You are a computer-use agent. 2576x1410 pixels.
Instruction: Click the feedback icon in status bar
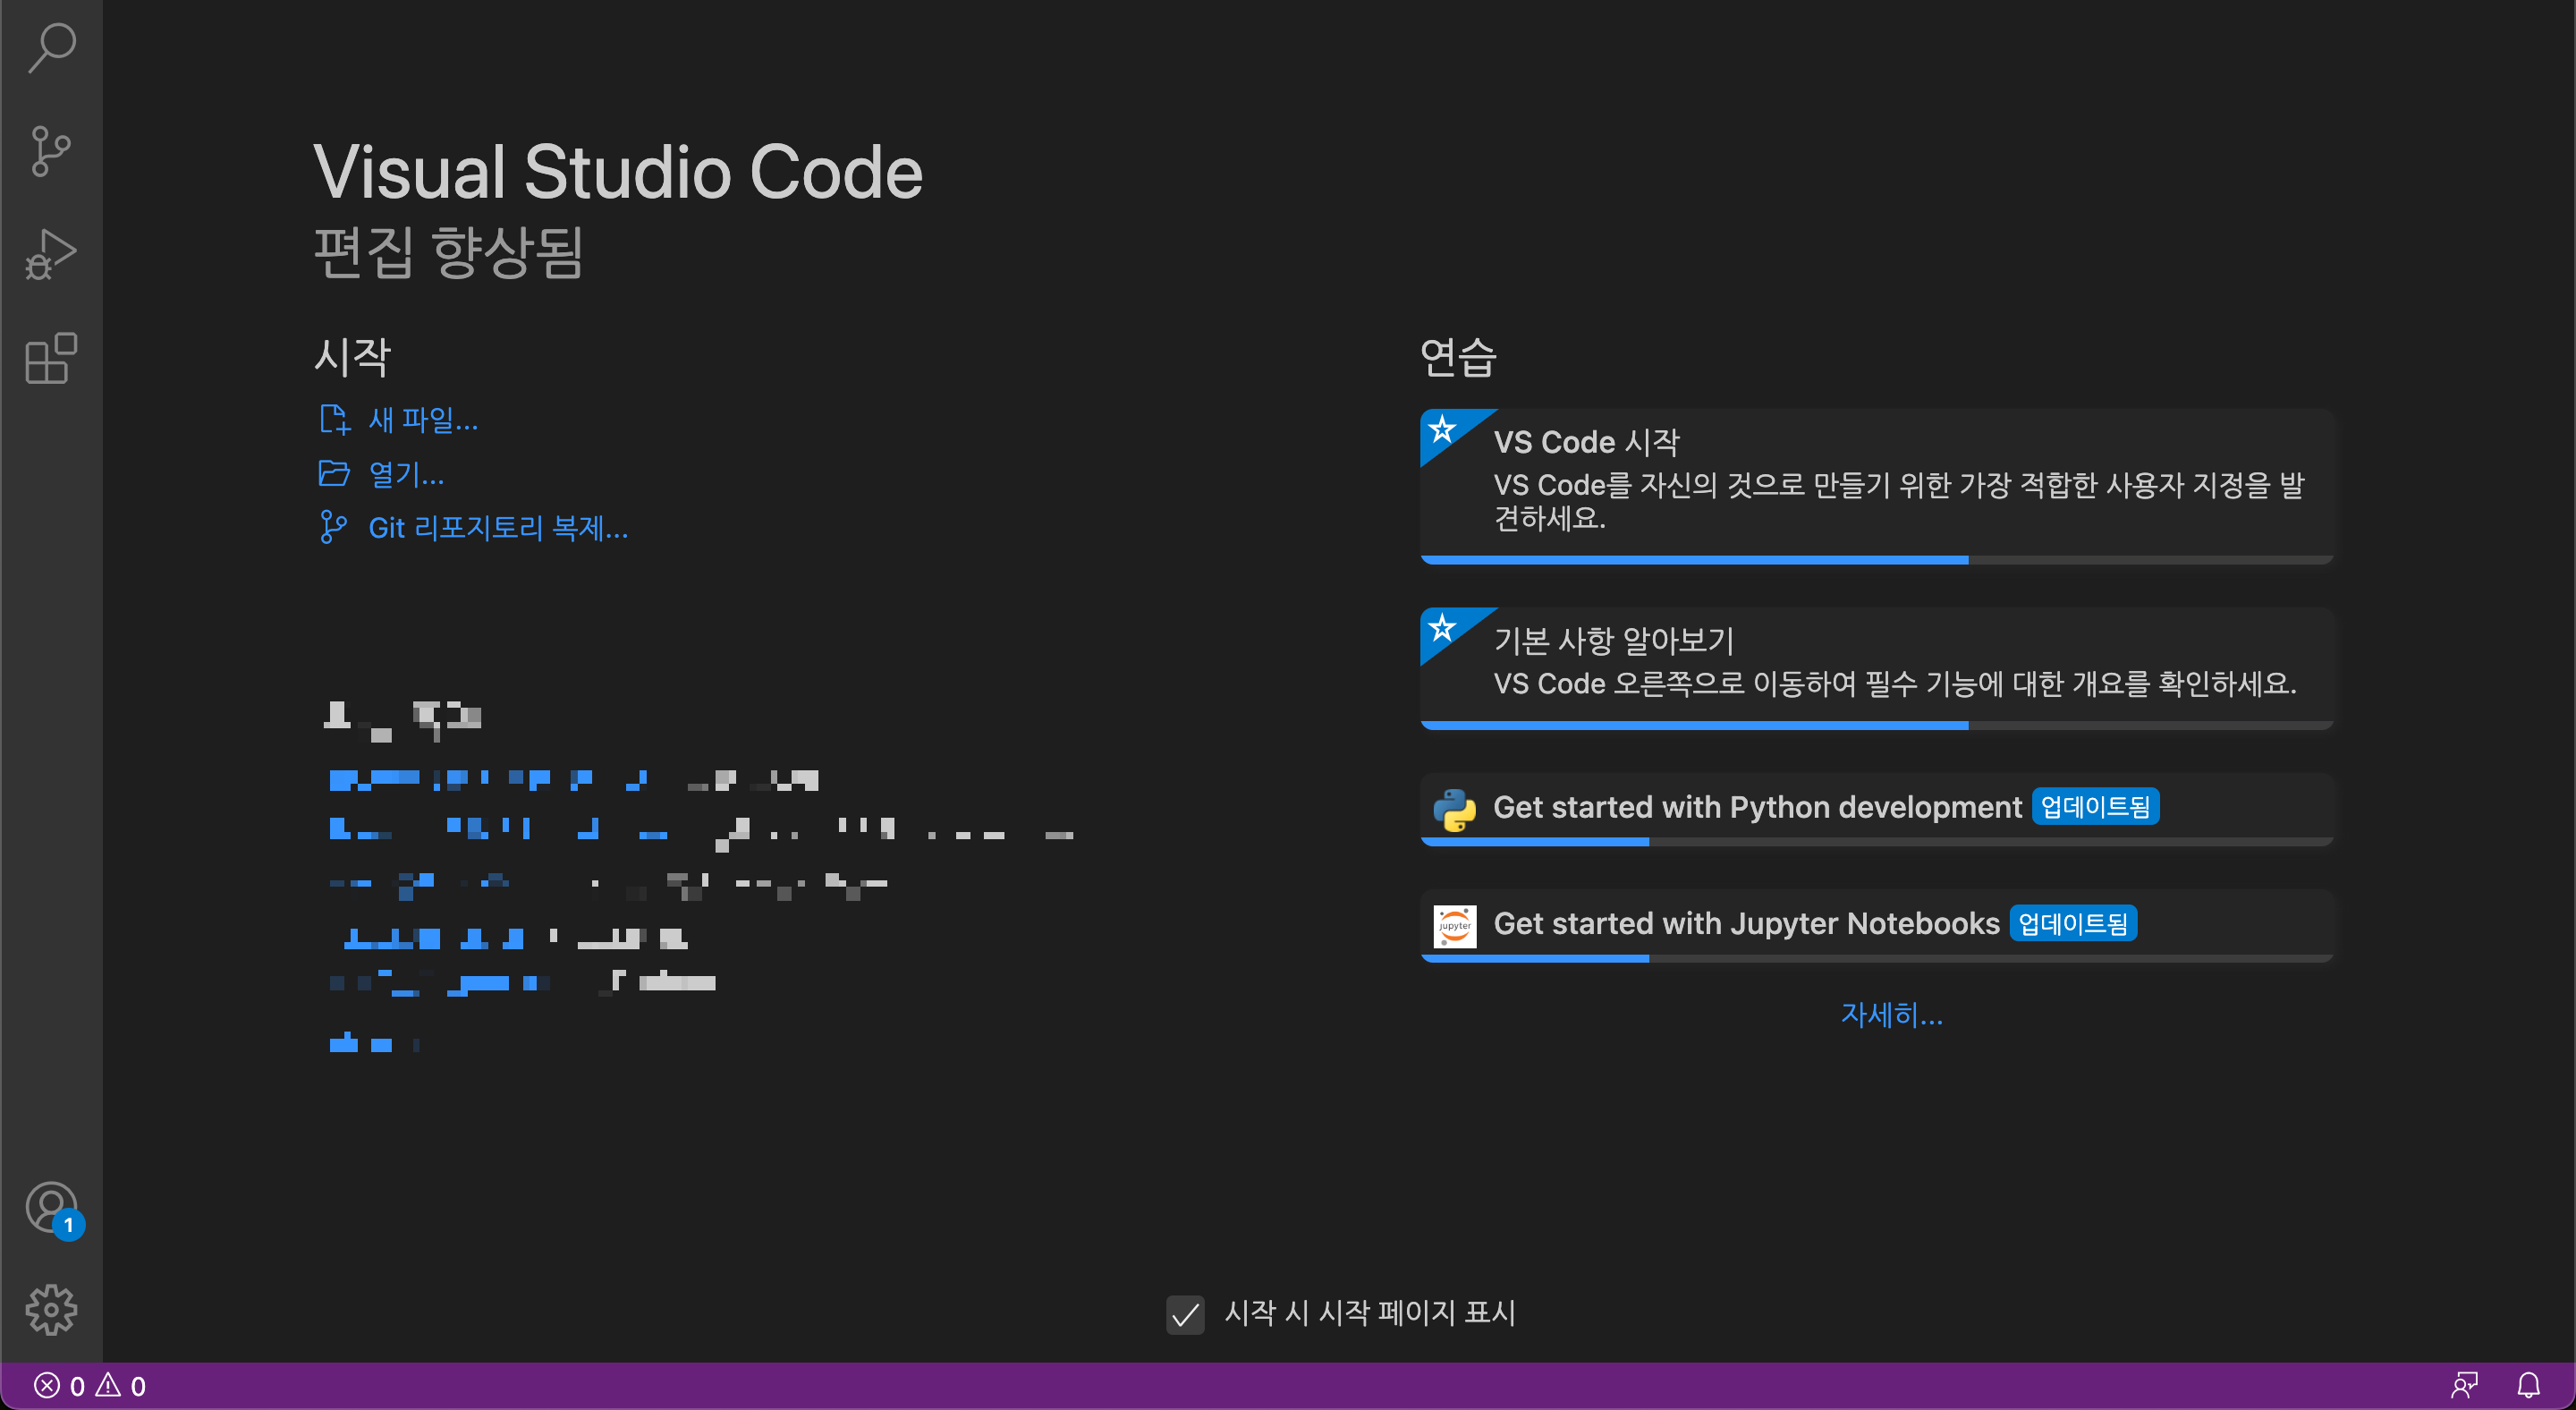click(2464, 1386)
